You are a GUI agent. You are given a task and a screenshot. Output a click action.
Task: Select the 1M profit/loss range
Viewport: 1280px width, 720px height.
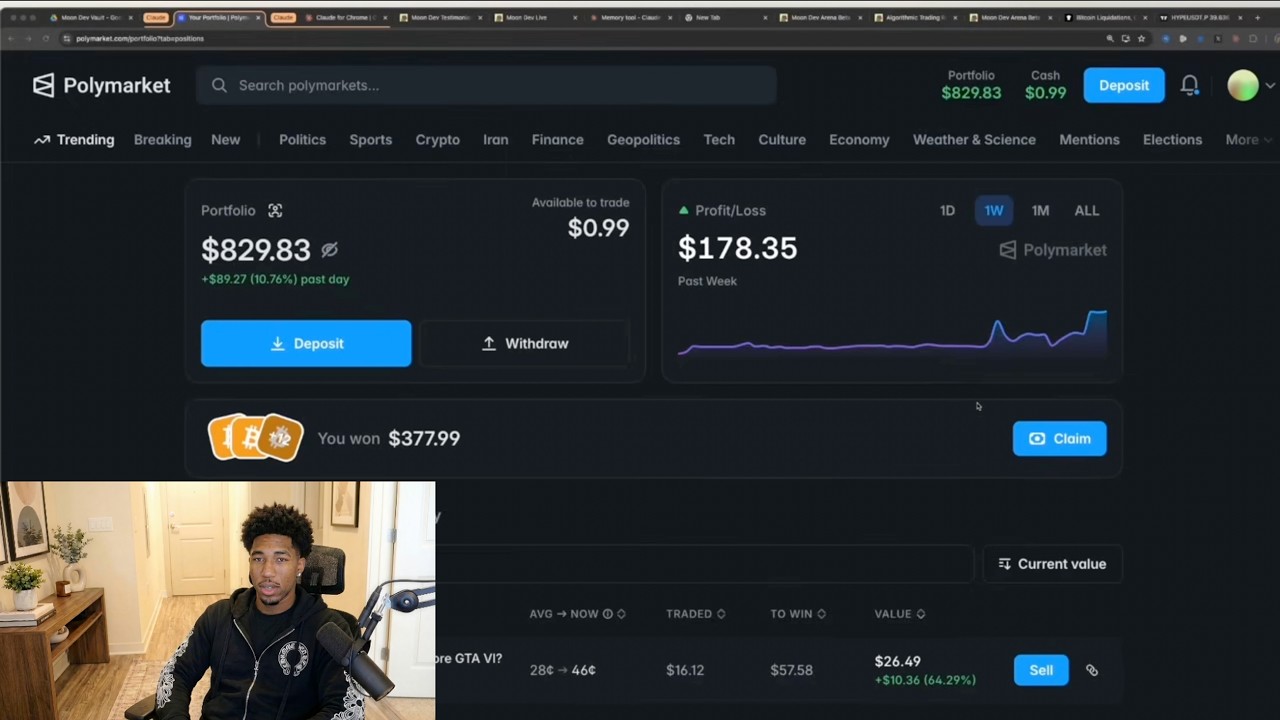pyautogui.click(x=1040, y=210)
